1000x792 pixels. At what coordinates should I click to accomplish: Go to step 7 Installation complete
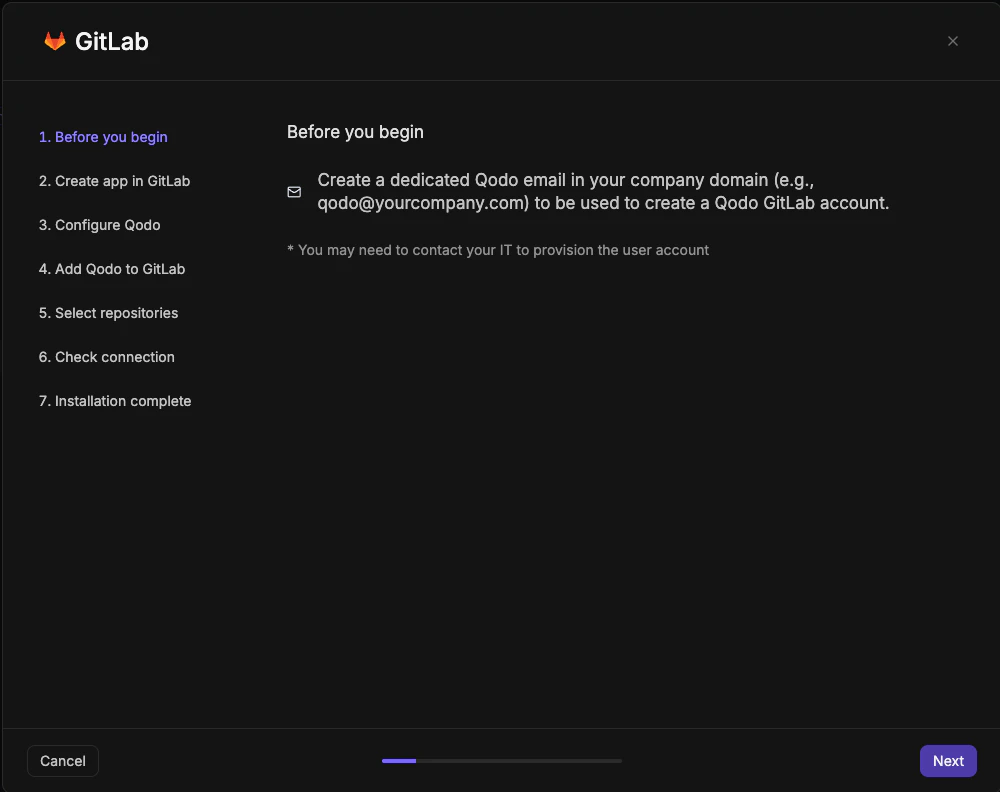pyautogui.click(x=115, y=401)
